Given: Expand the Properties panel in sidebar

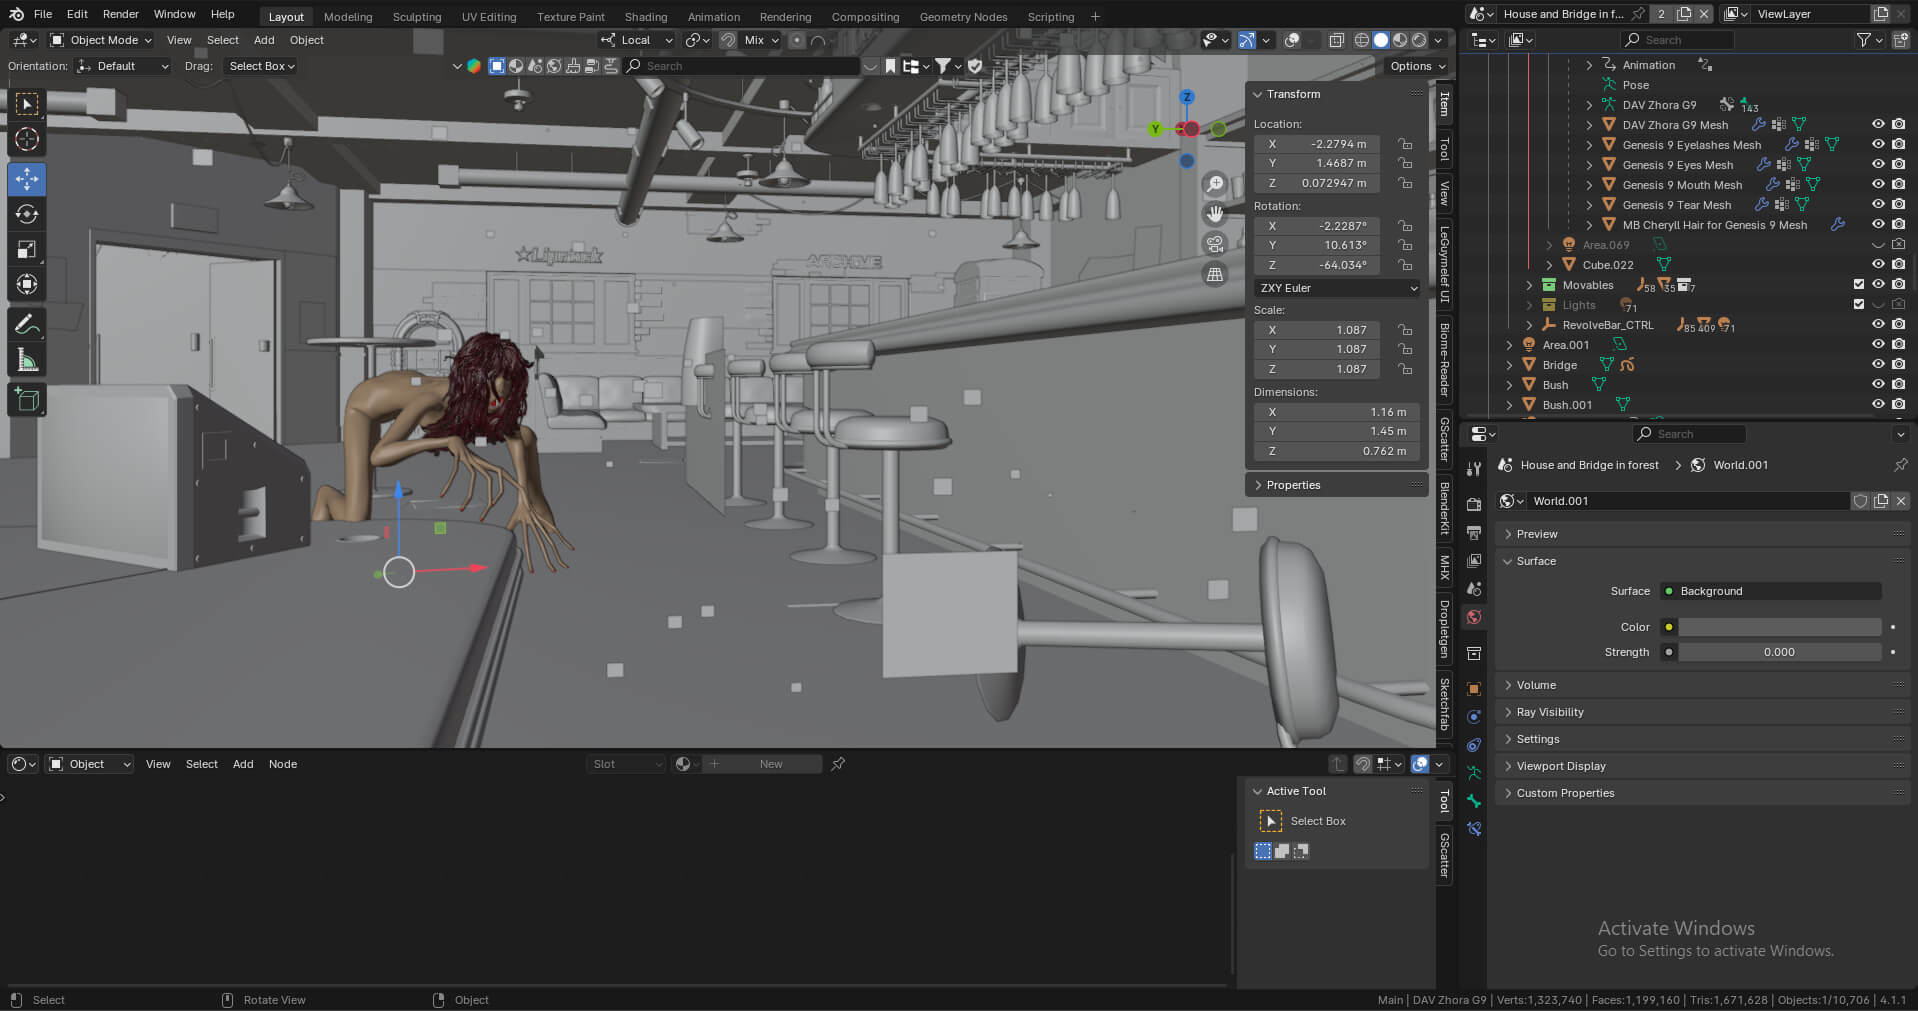Looking at the screenshot, I should 1292,485.
